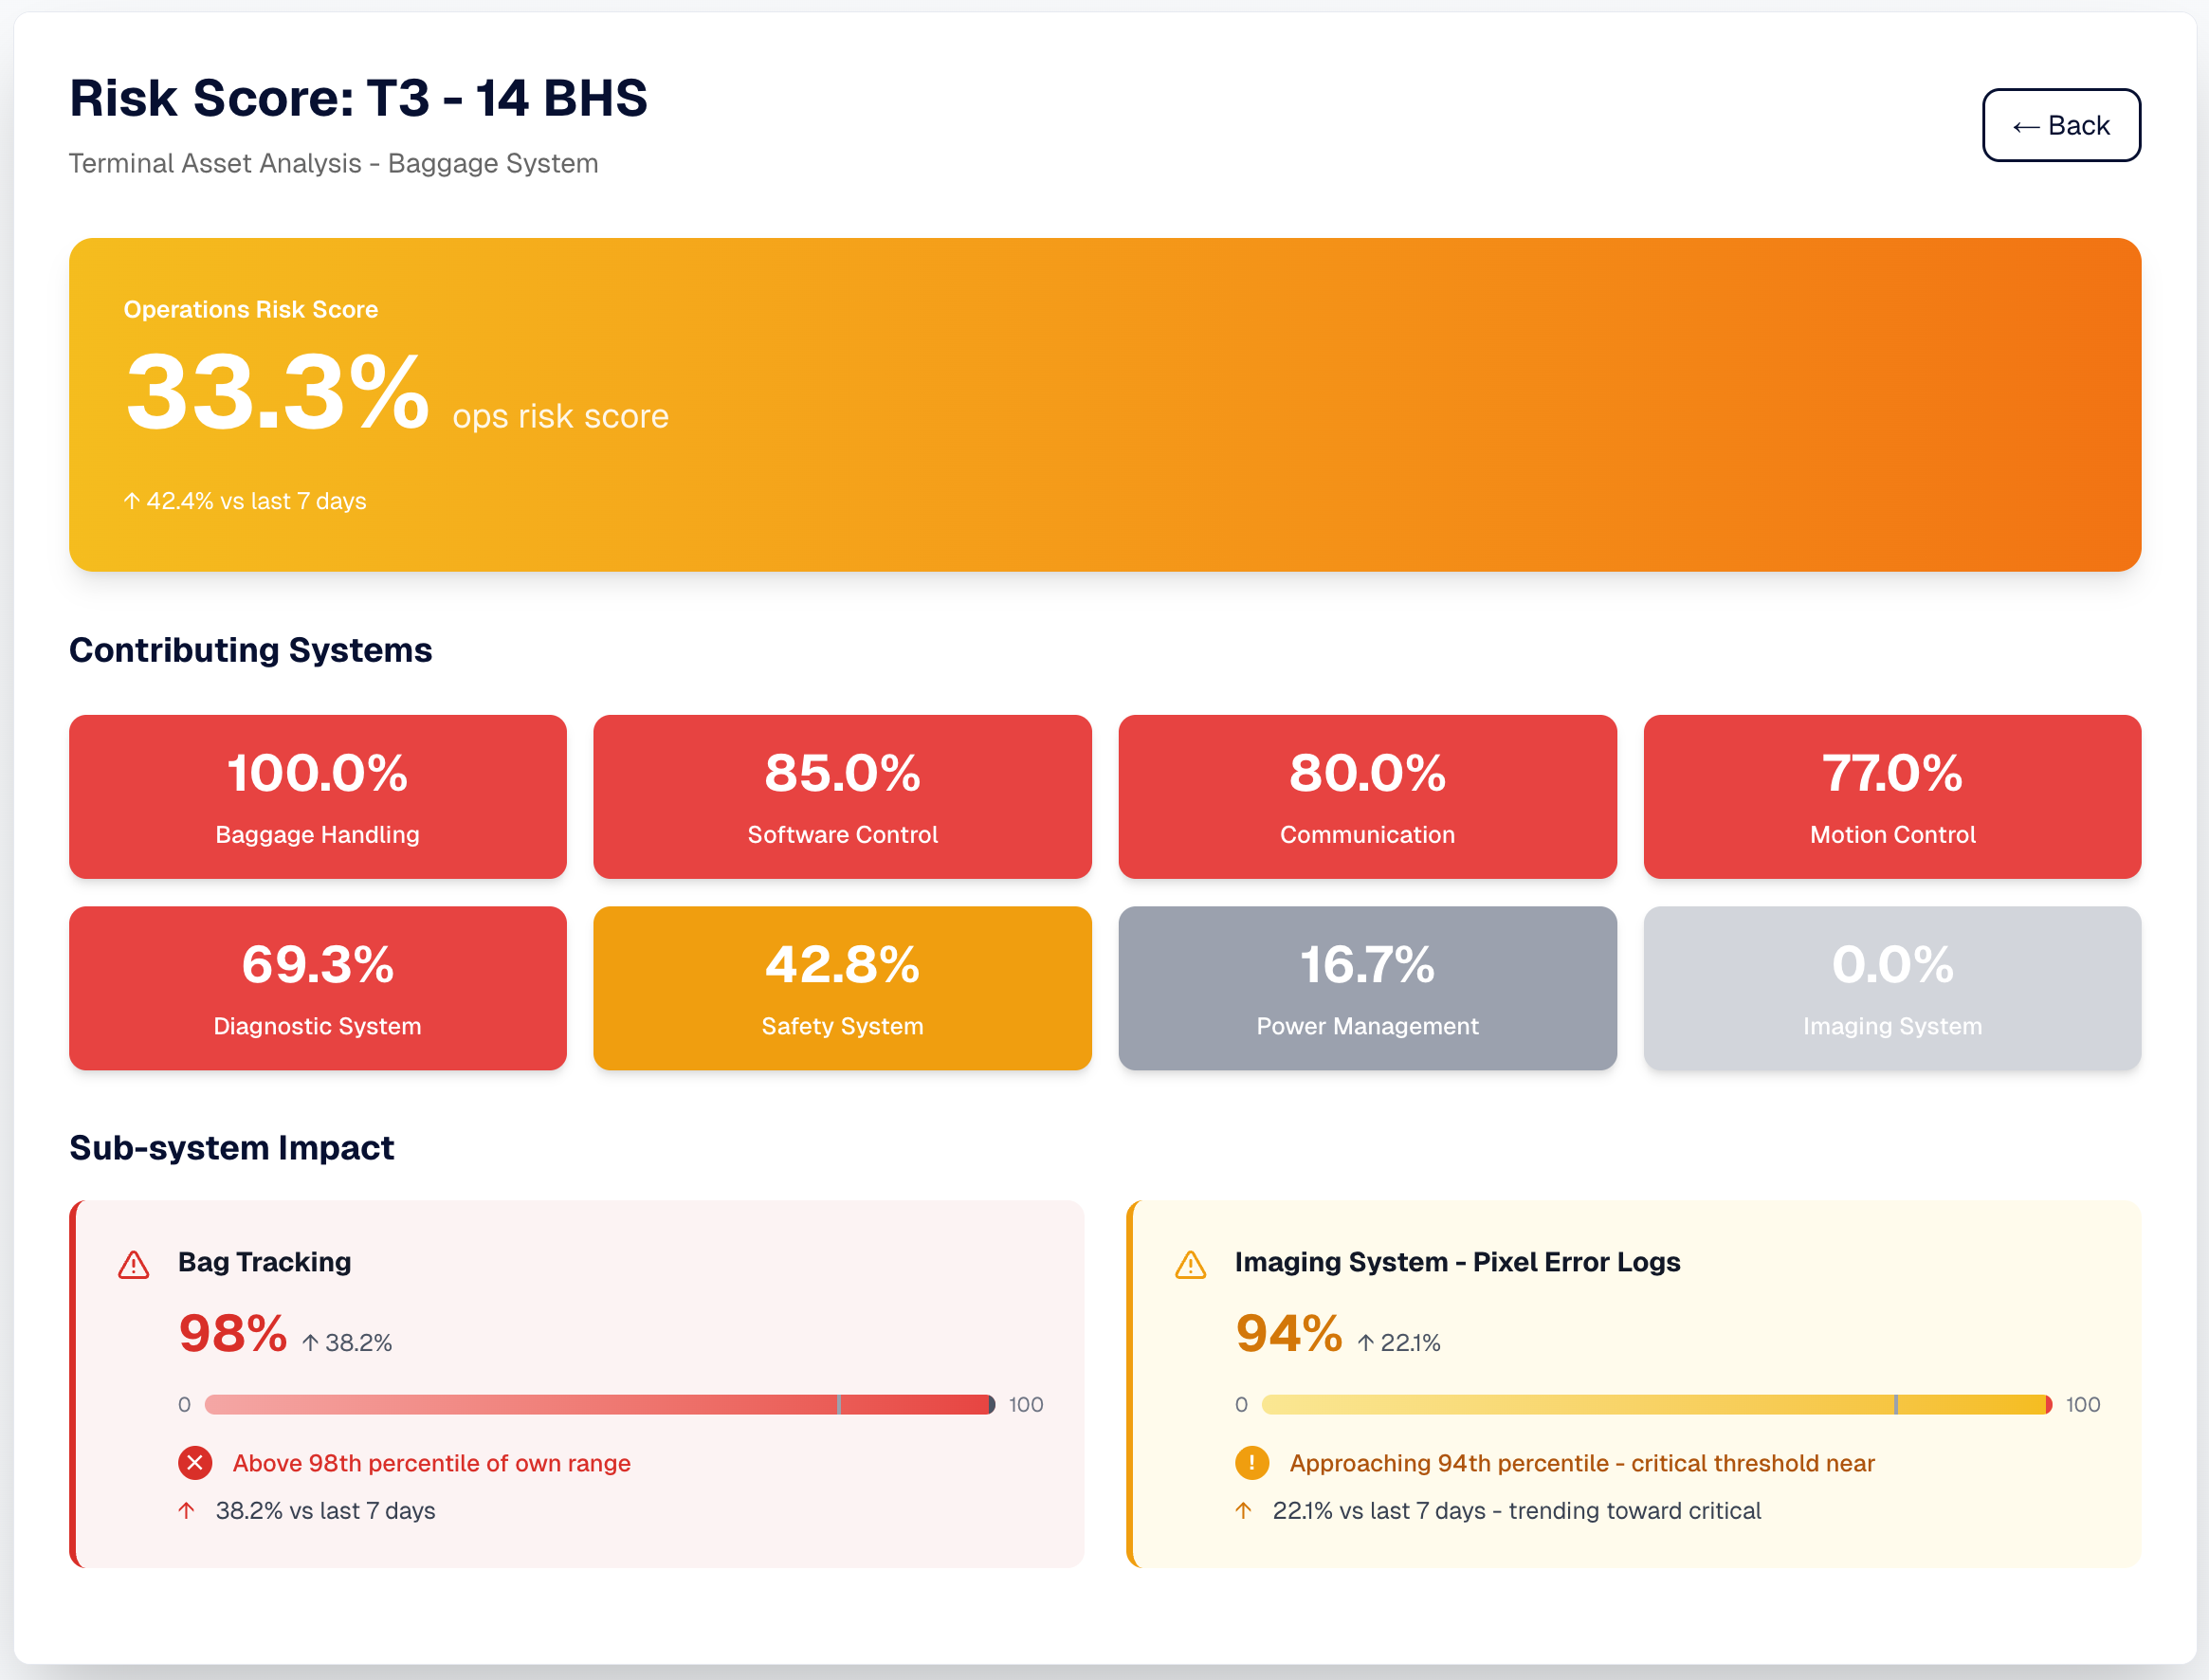Select the Motion Control 77.0% card
The width and height of the screenshot is (2209, 1680).
pyautogui.click(x=1892, y=797)
